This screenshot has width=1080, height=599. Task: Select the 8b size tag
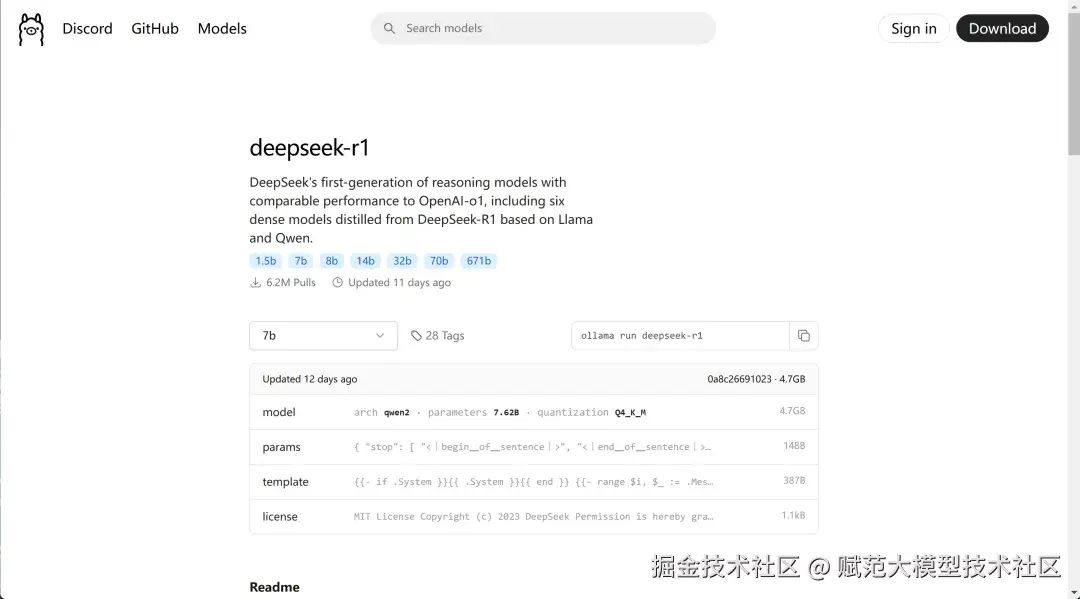click(x=332, y=261)
